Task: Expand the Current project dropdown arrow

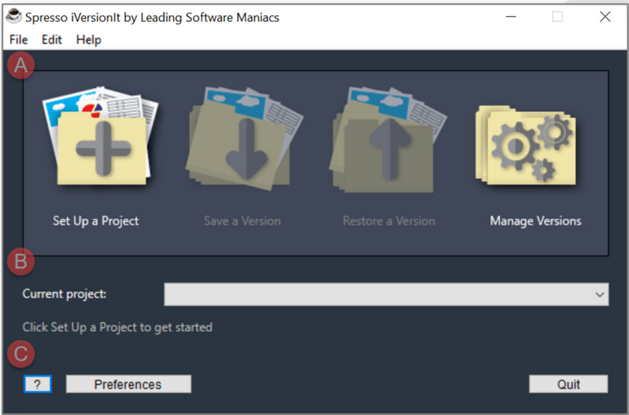Action: click(600, 294)
